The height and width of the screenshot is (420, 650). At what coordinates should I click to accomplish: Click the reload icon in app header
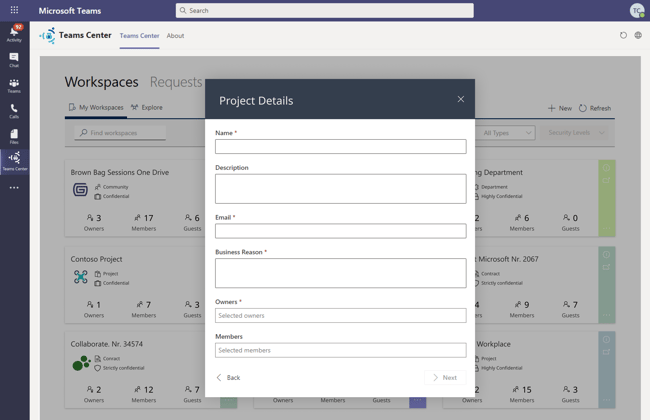[x=623, y=35]
